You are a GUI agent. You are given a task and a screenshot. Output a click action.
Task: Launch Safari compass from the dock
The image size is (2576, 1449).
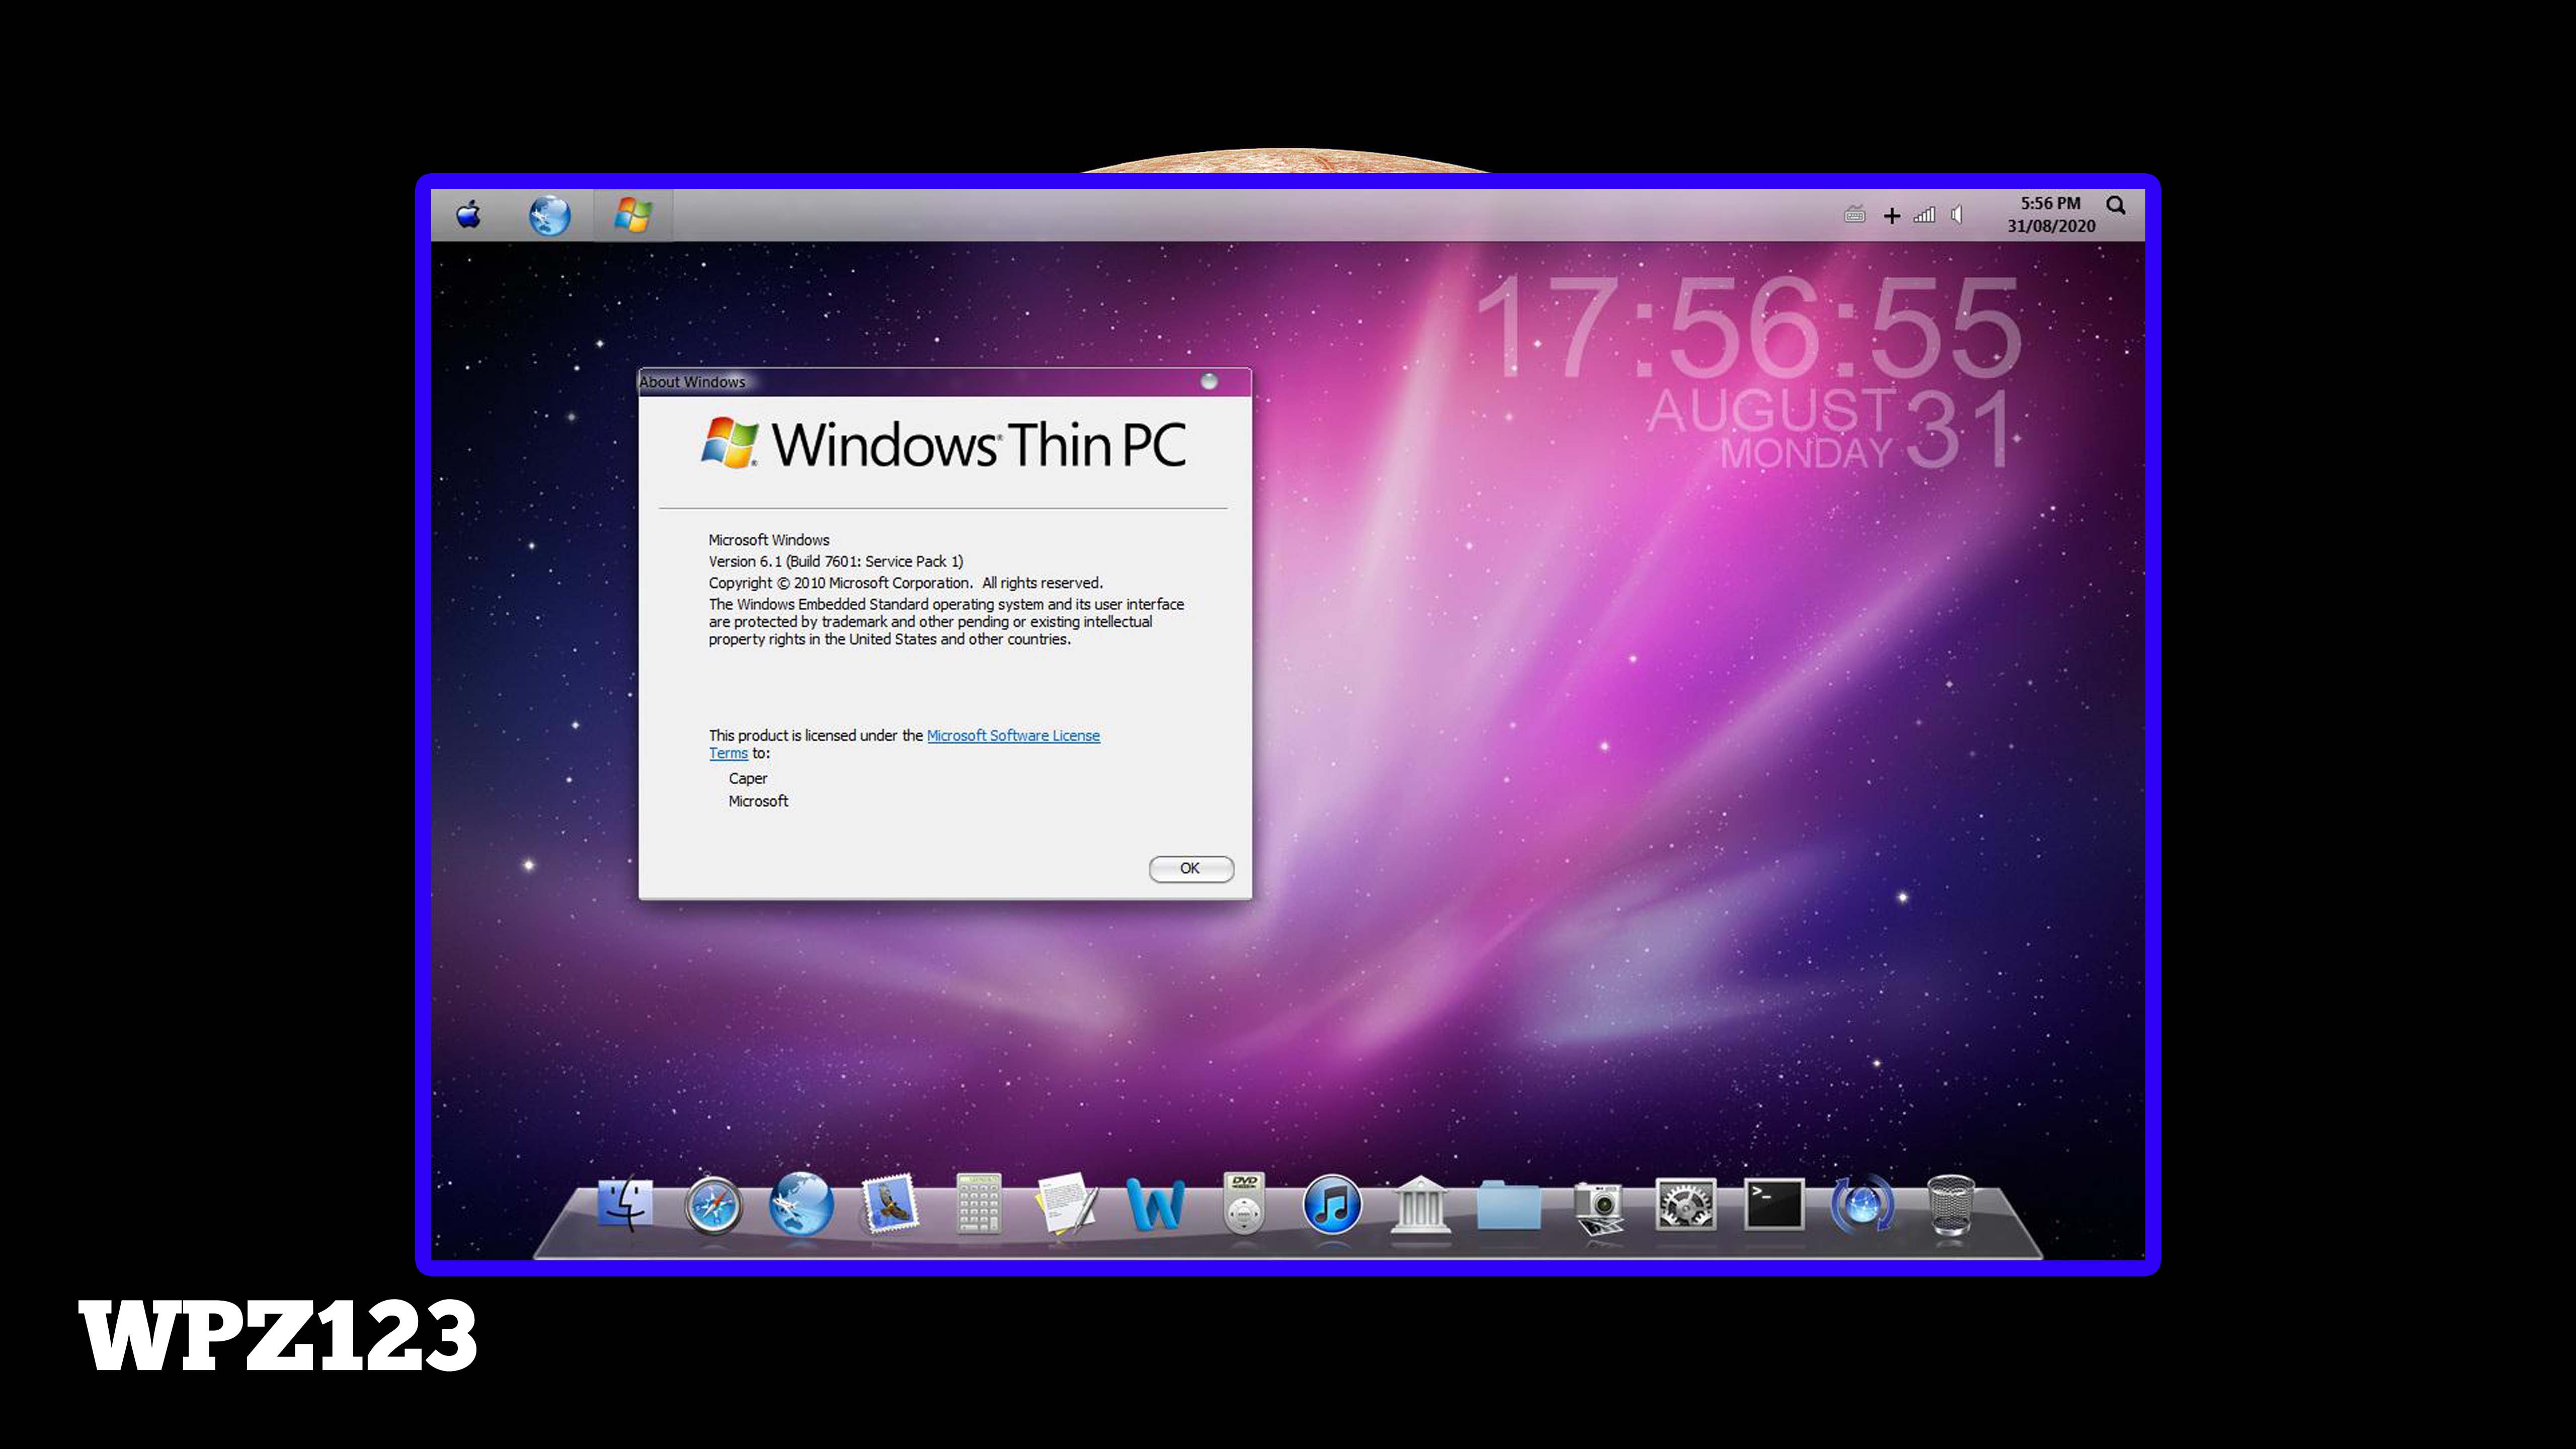click(713, 1204)
